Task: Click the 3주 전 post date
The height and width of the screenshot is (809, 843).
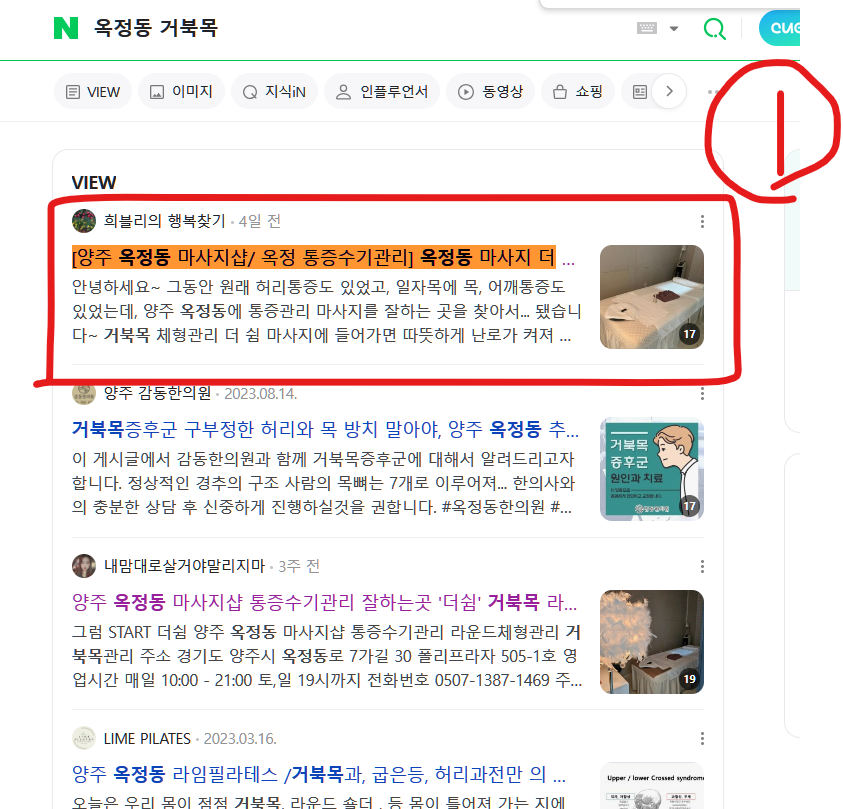Action: (x=299, y=566)
